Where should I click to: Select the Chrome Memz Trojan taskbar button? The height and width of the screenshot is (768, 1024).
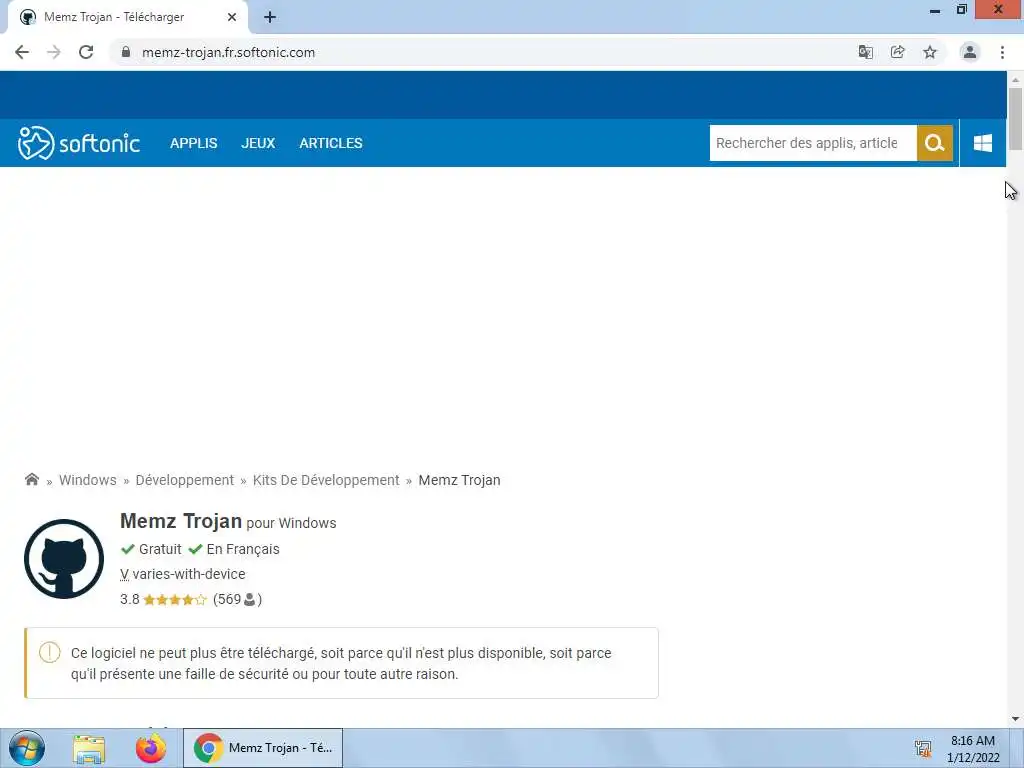pyautogui.click(x=263, y=748)
